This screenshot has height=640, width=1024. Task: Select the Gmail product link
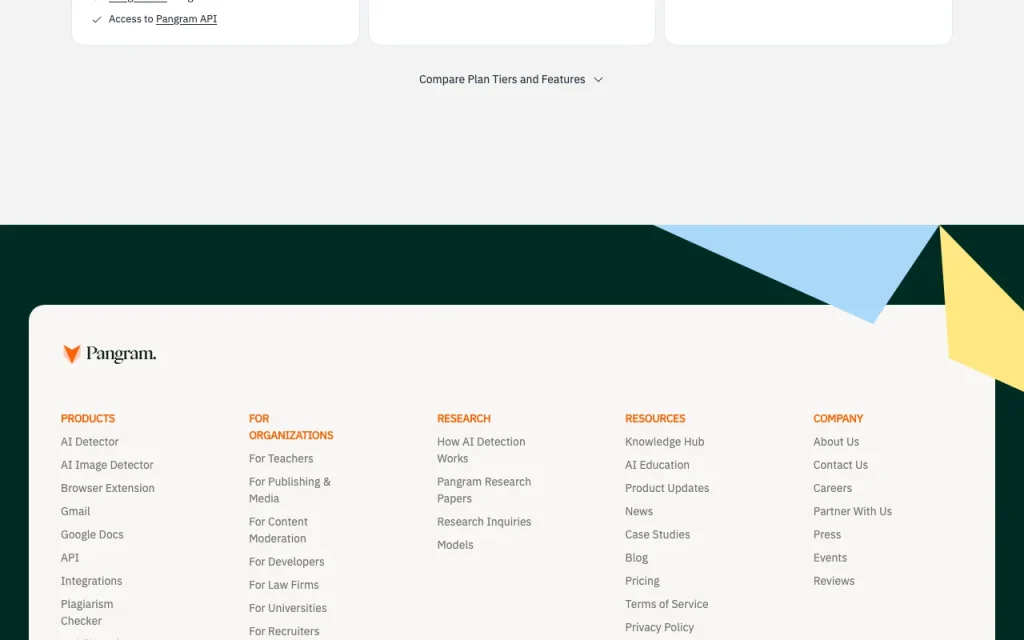click(75, 511)
